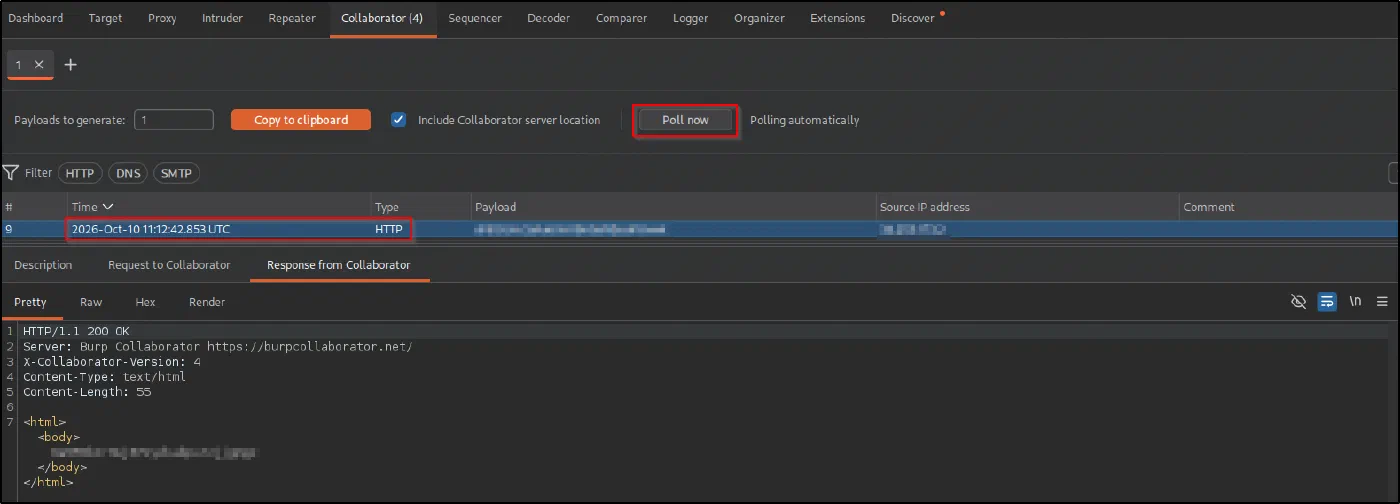Open the message editor hamburger menu
Viewport: 1400px width, 504px height.
tap(1383, 301)
